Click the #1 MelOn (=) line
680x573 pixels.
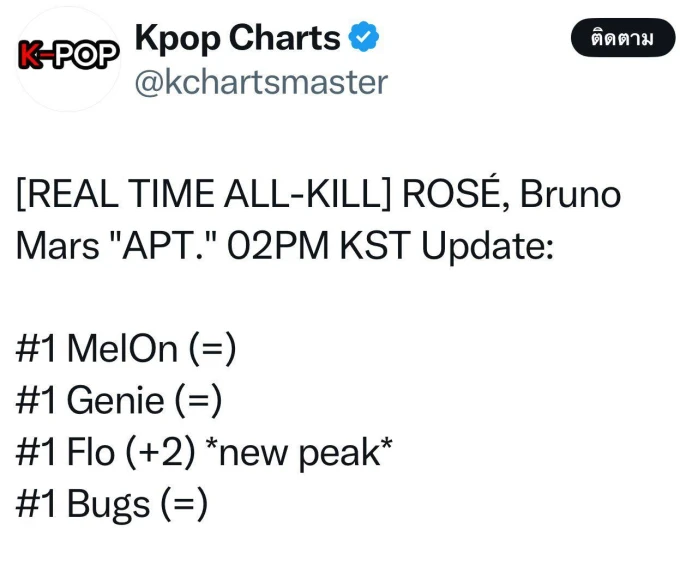pos(126,348)
